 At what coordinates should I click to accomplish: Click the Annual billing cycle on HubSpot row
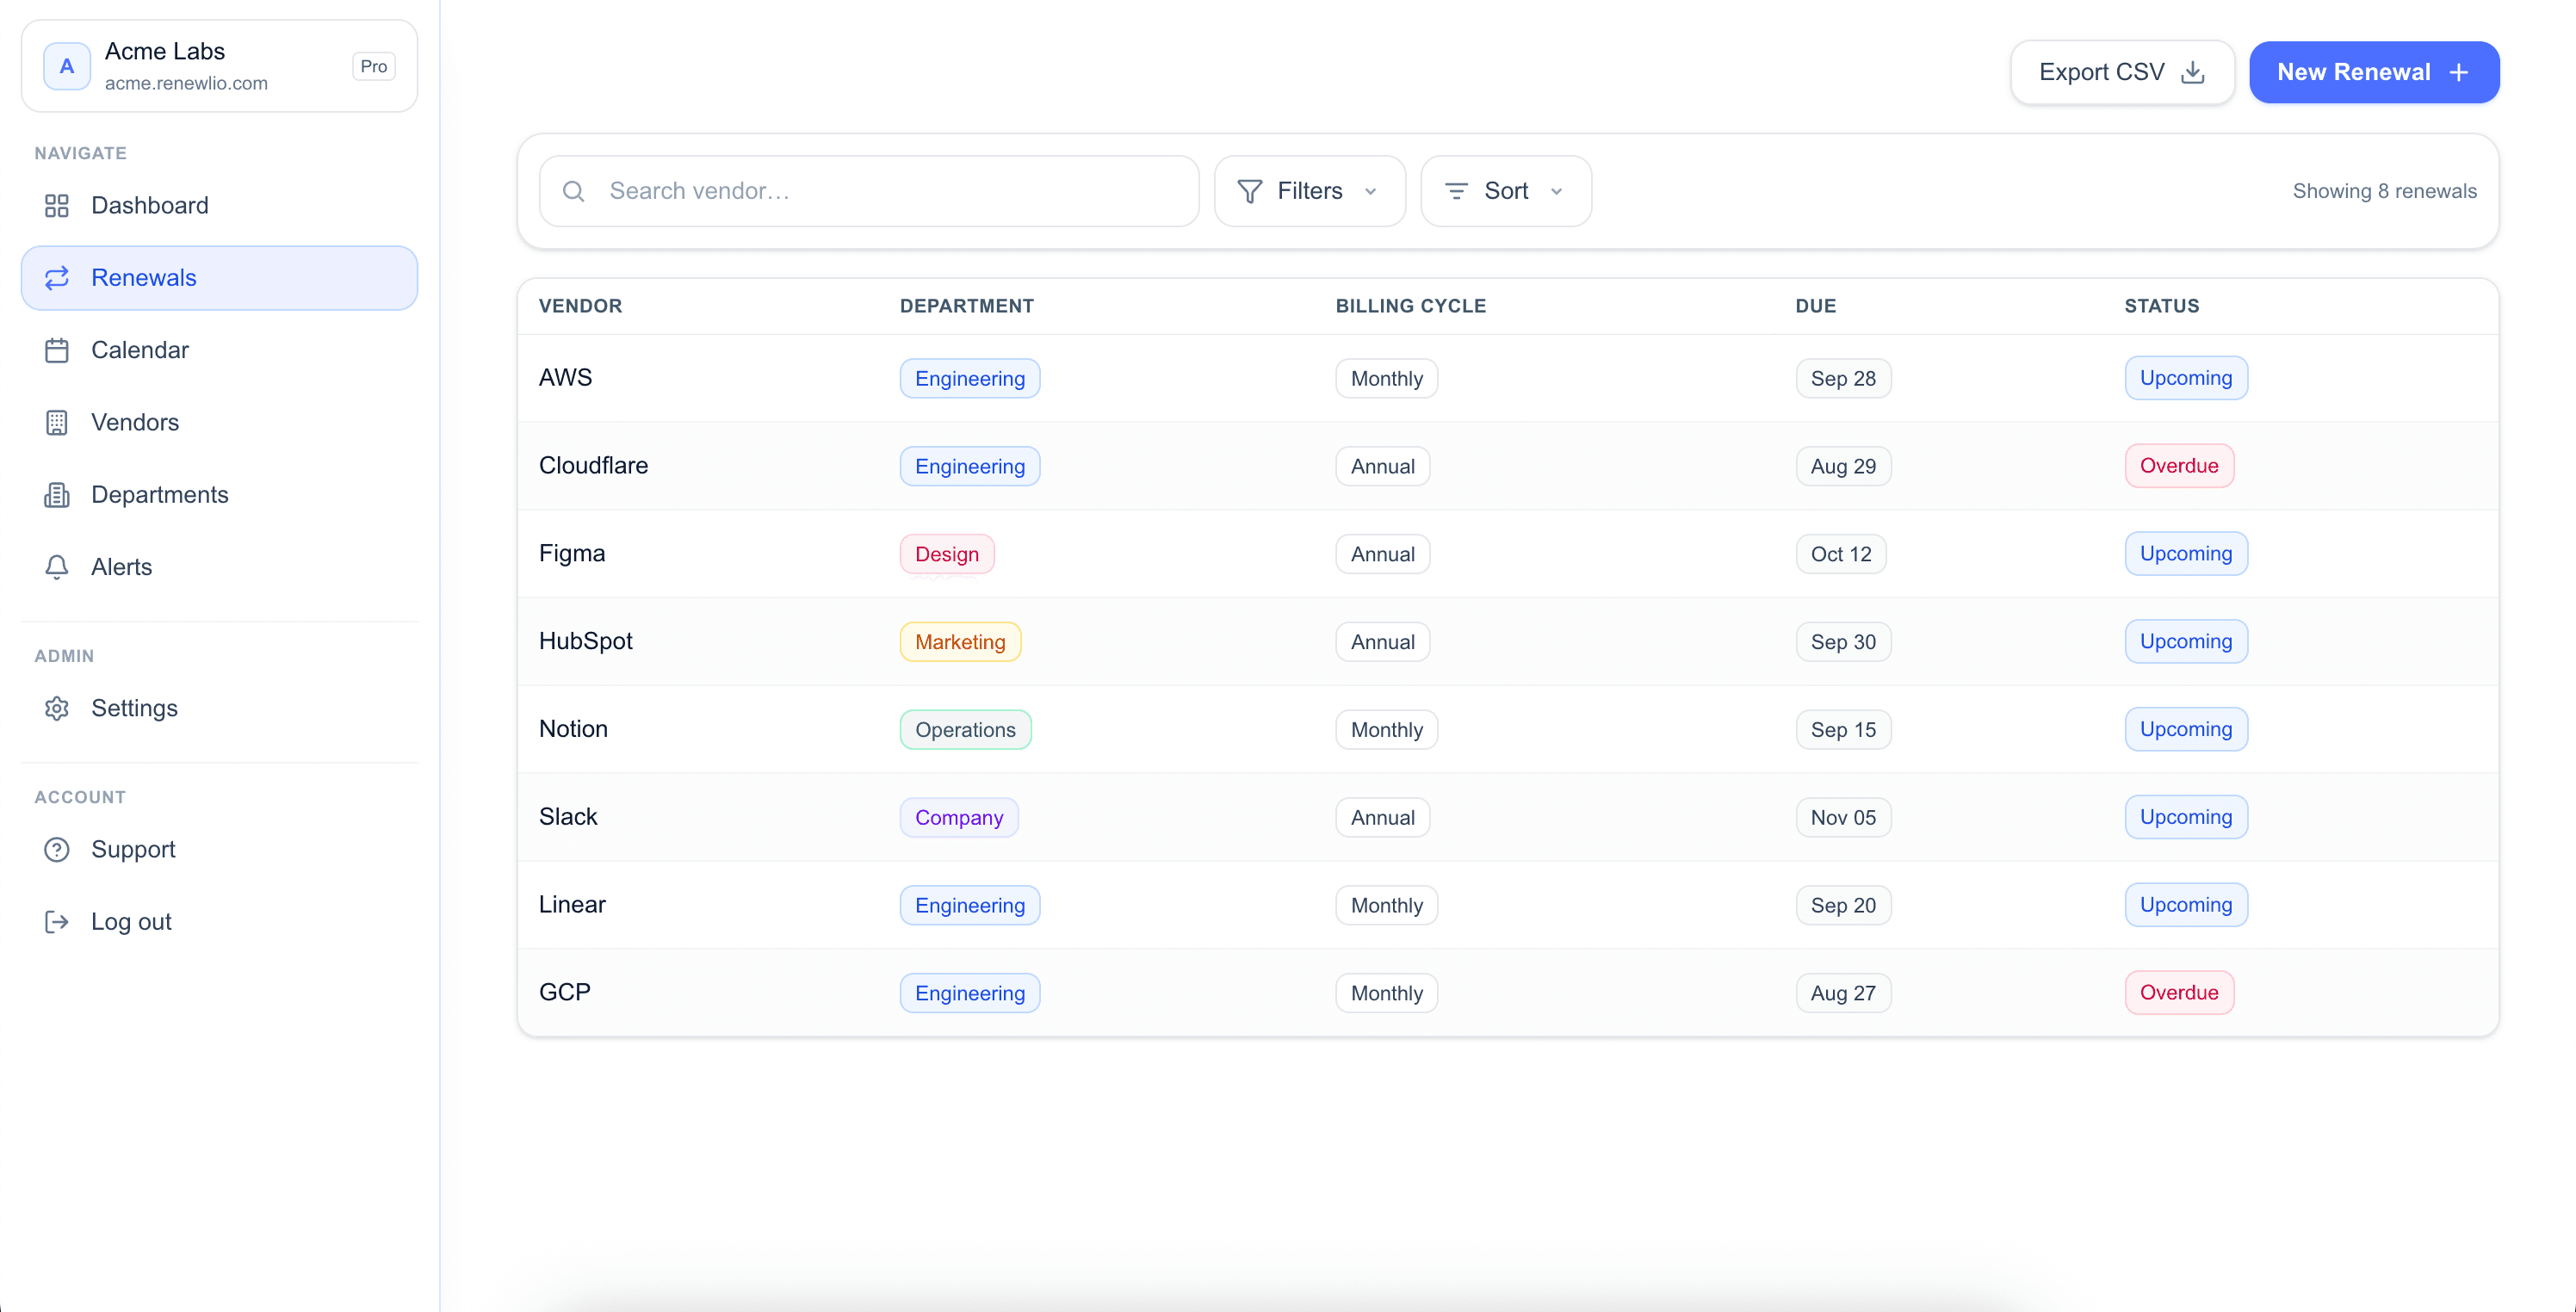[1383, 642]
